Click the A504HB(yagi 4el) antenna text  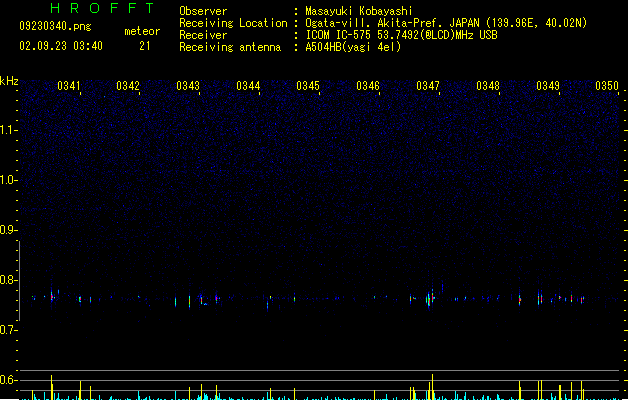[353, 47]
